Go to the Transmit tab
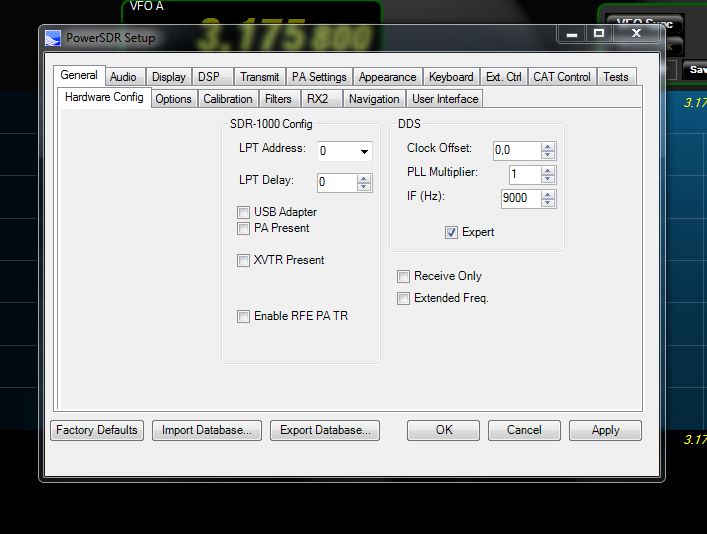Viewport: 707px width, 534px height. [259, 77]
